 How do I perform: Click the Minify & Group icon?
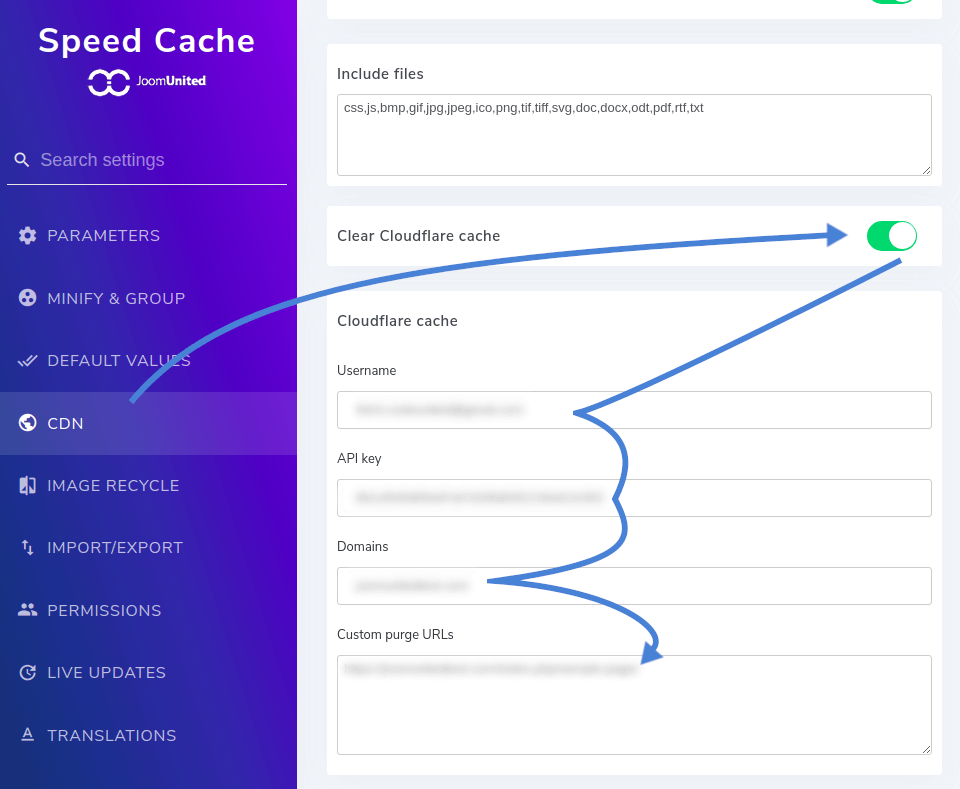coord(28,298)
